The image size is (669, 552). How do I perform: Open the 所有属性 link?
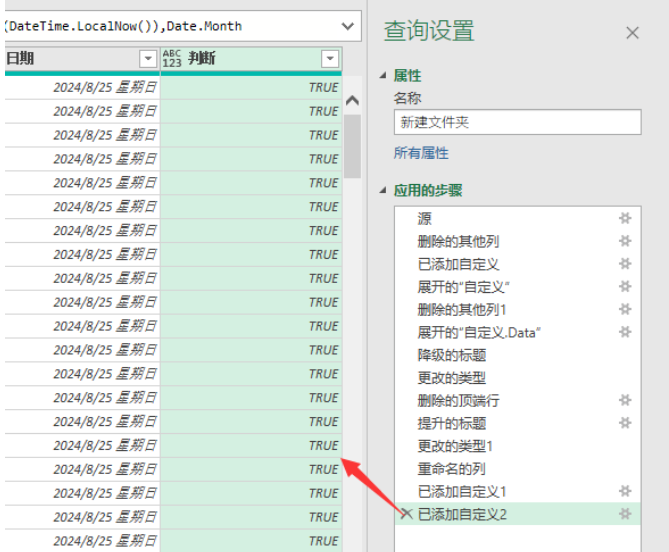(x=421, y=153)
